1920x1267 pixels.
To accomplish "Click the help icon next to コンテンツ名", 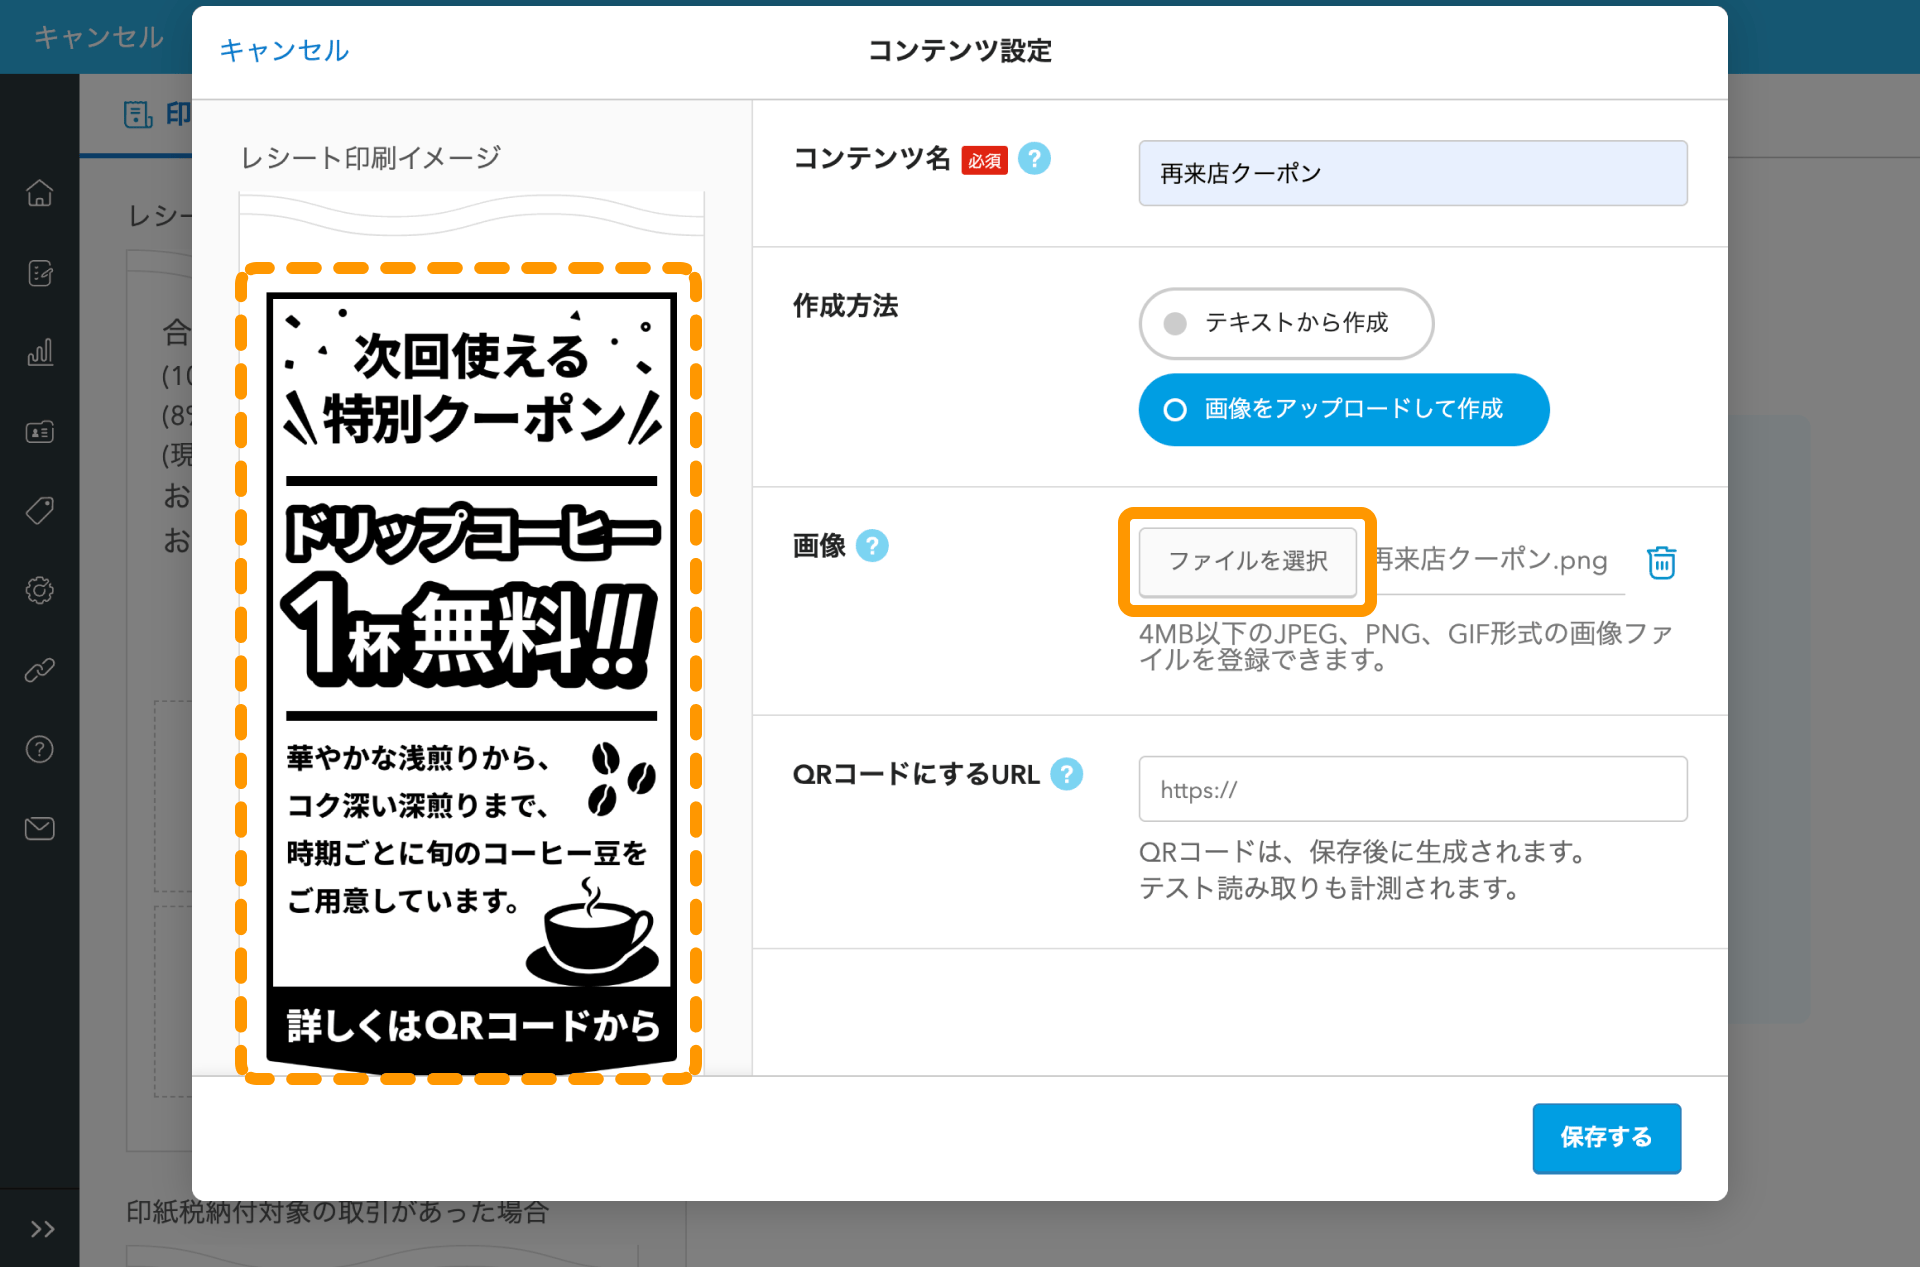I will pos(1034,159).
